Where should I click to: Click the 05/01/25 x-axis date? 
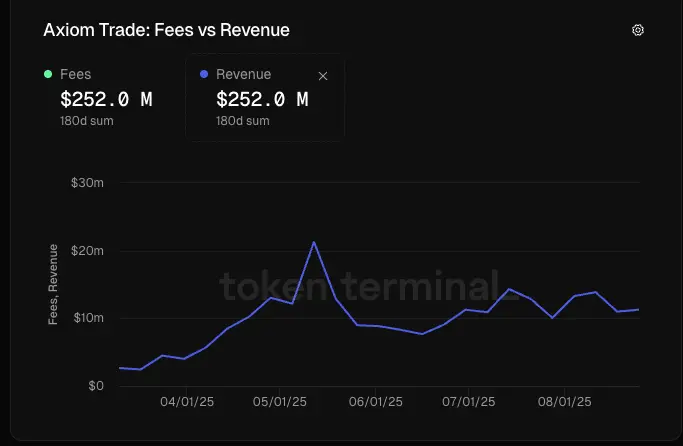pyautogui.click(x=280, y=402)
